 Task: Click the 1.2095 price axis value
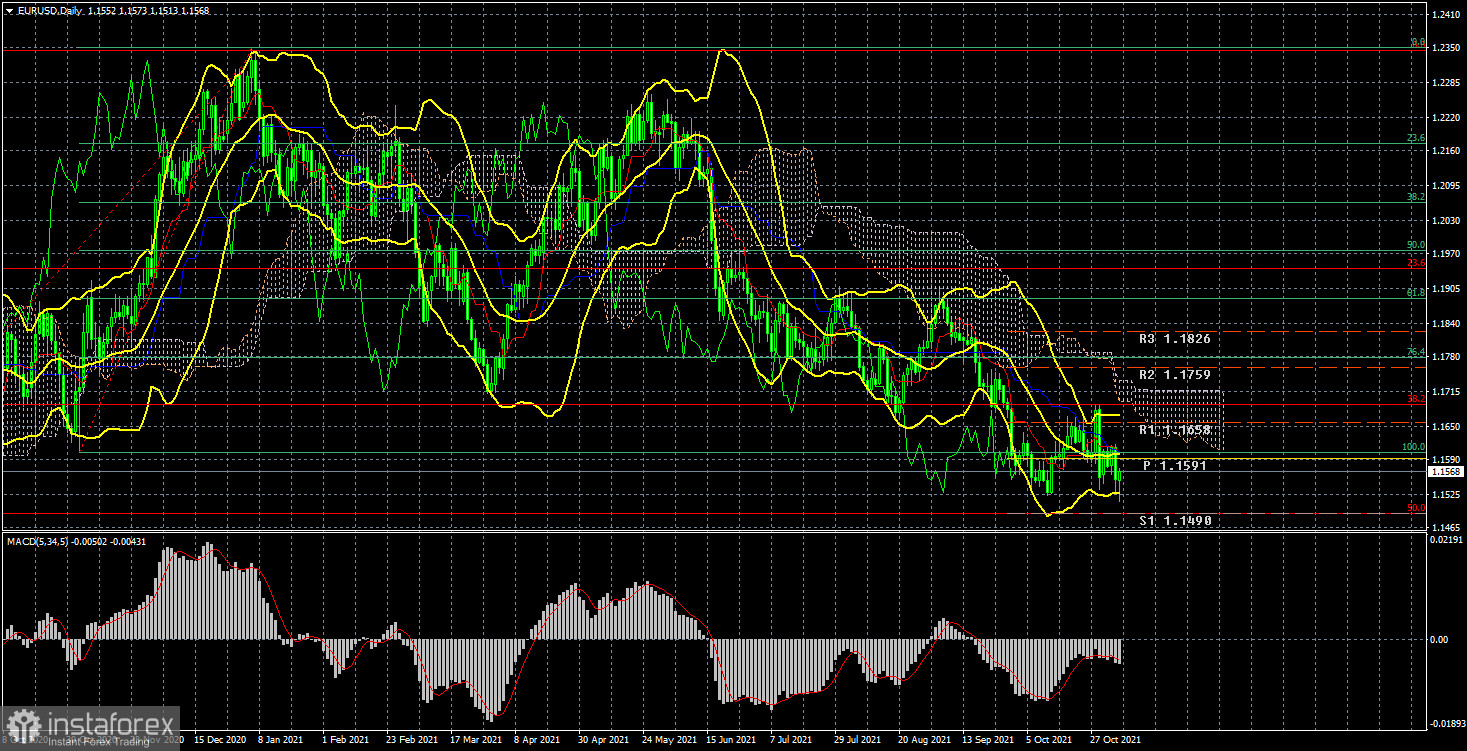[1445, 186]
